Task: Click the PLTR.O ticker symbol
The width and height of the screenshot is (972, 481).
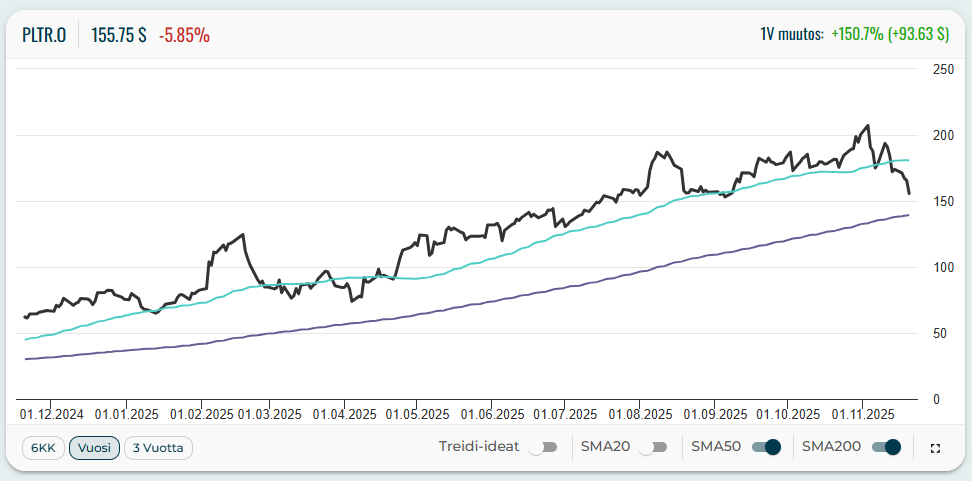Action: point(45,35)
